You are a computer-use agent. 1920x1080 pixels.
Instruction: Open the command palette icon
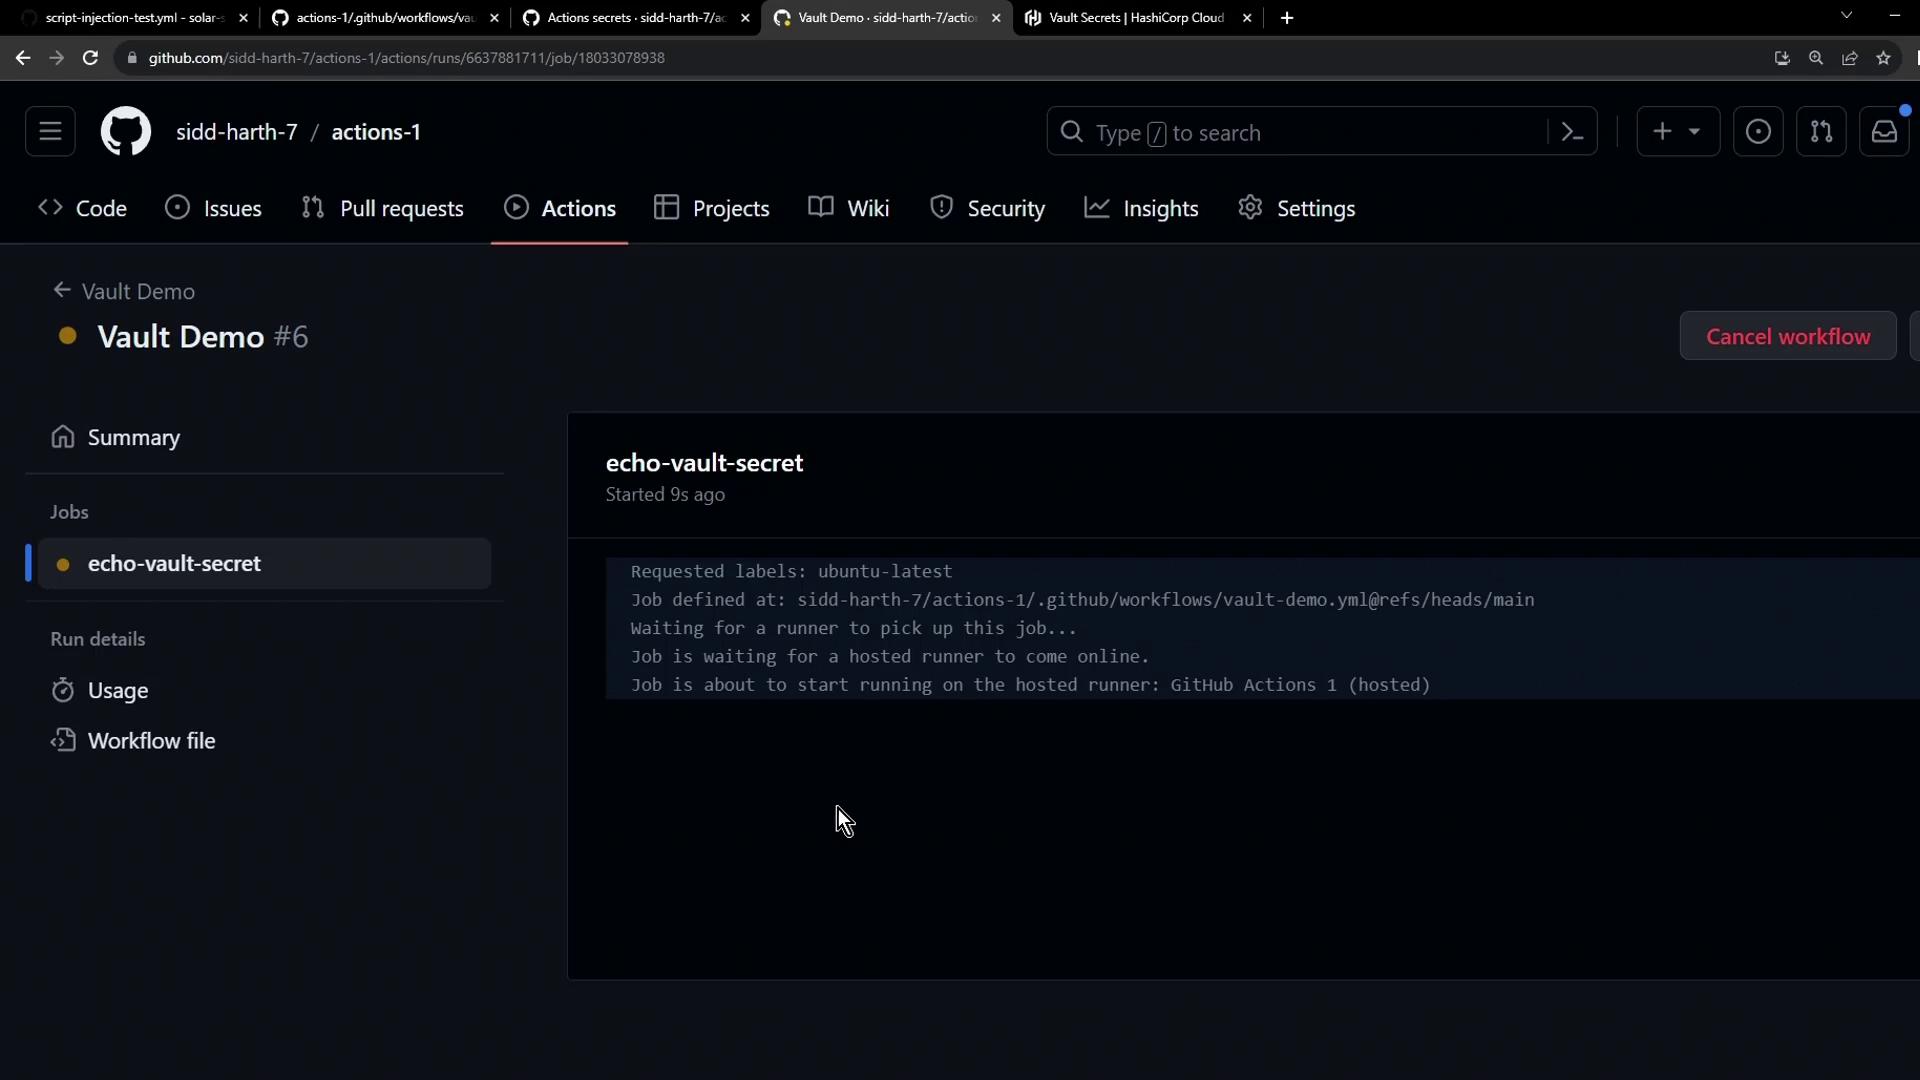coord(1572,132)
